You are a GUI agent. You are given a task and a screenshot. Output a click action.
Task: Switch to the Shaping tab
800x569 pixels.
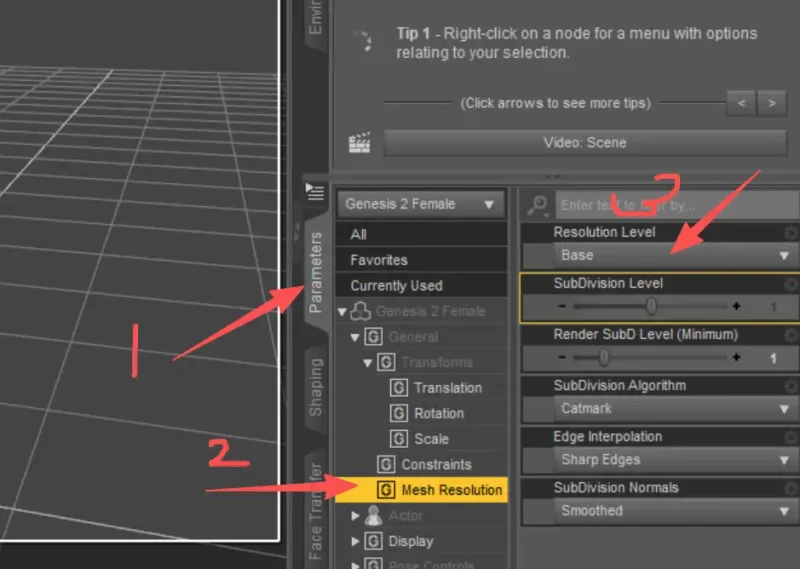click(x=315, y=388)
